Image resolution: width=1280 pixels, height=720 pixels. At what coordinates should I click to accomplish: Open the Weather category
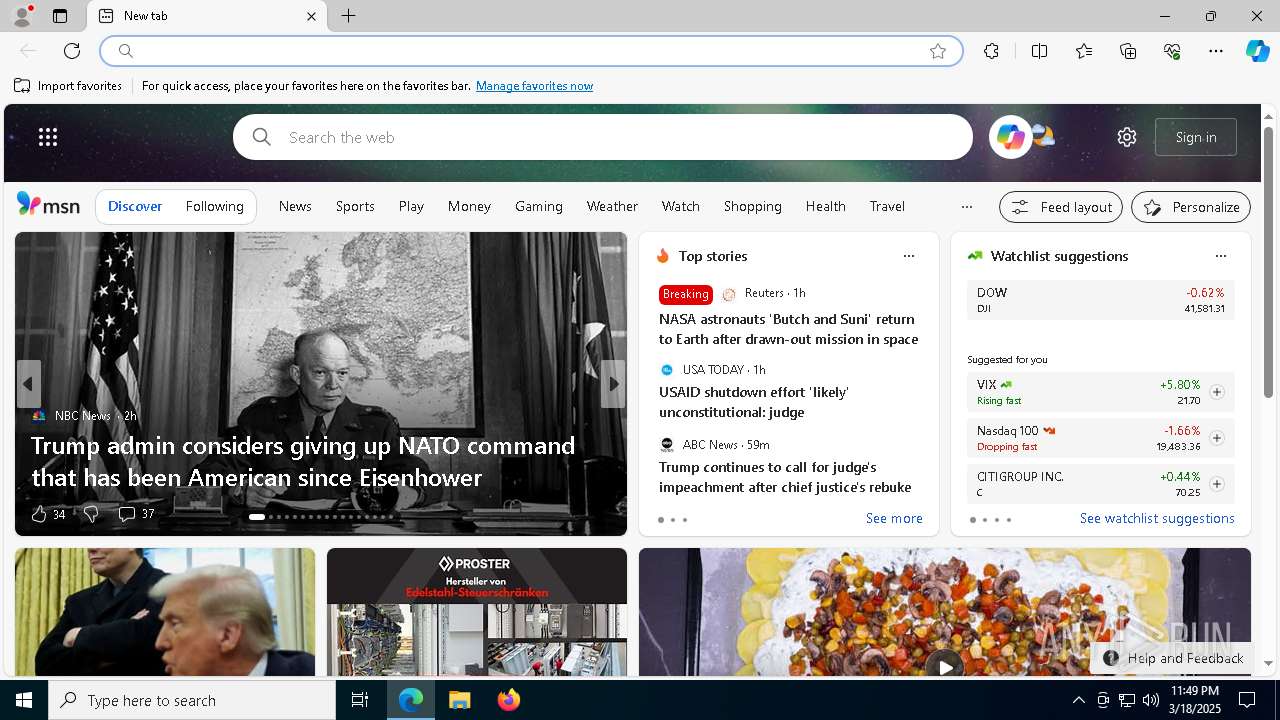point(612,206)
